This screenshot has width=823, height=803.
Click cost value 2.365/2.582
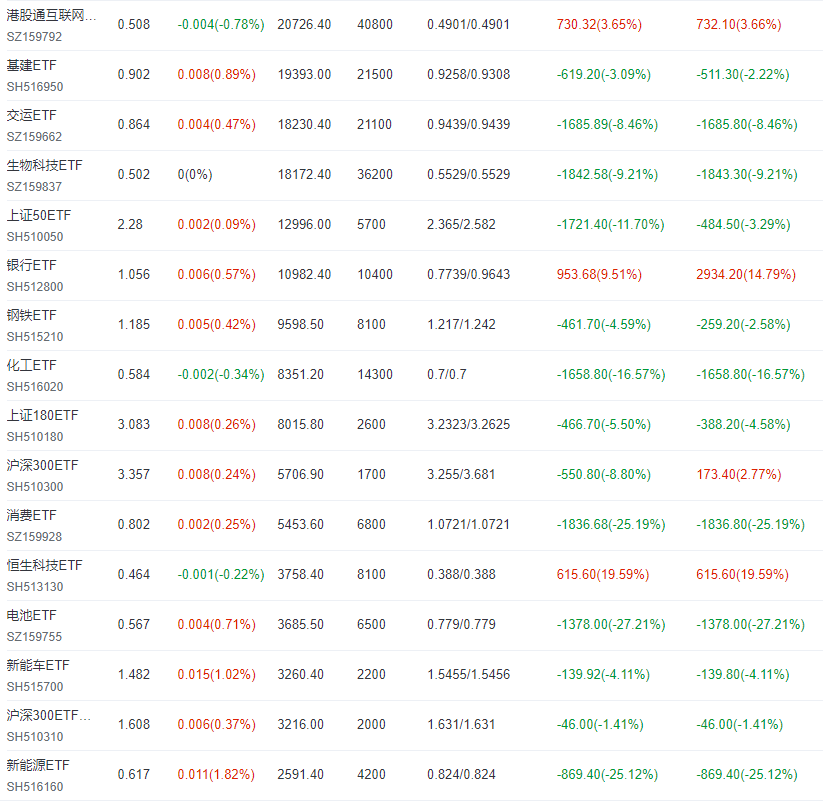[461, 225]
